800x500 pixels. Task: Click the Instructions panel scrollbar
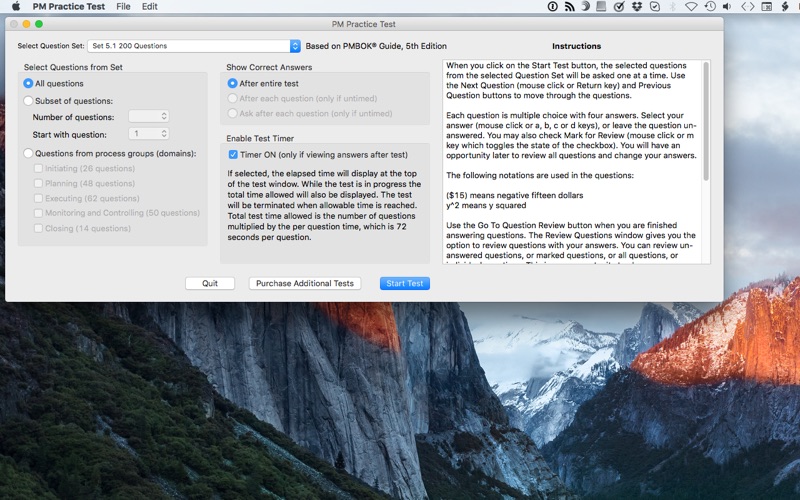706,121
